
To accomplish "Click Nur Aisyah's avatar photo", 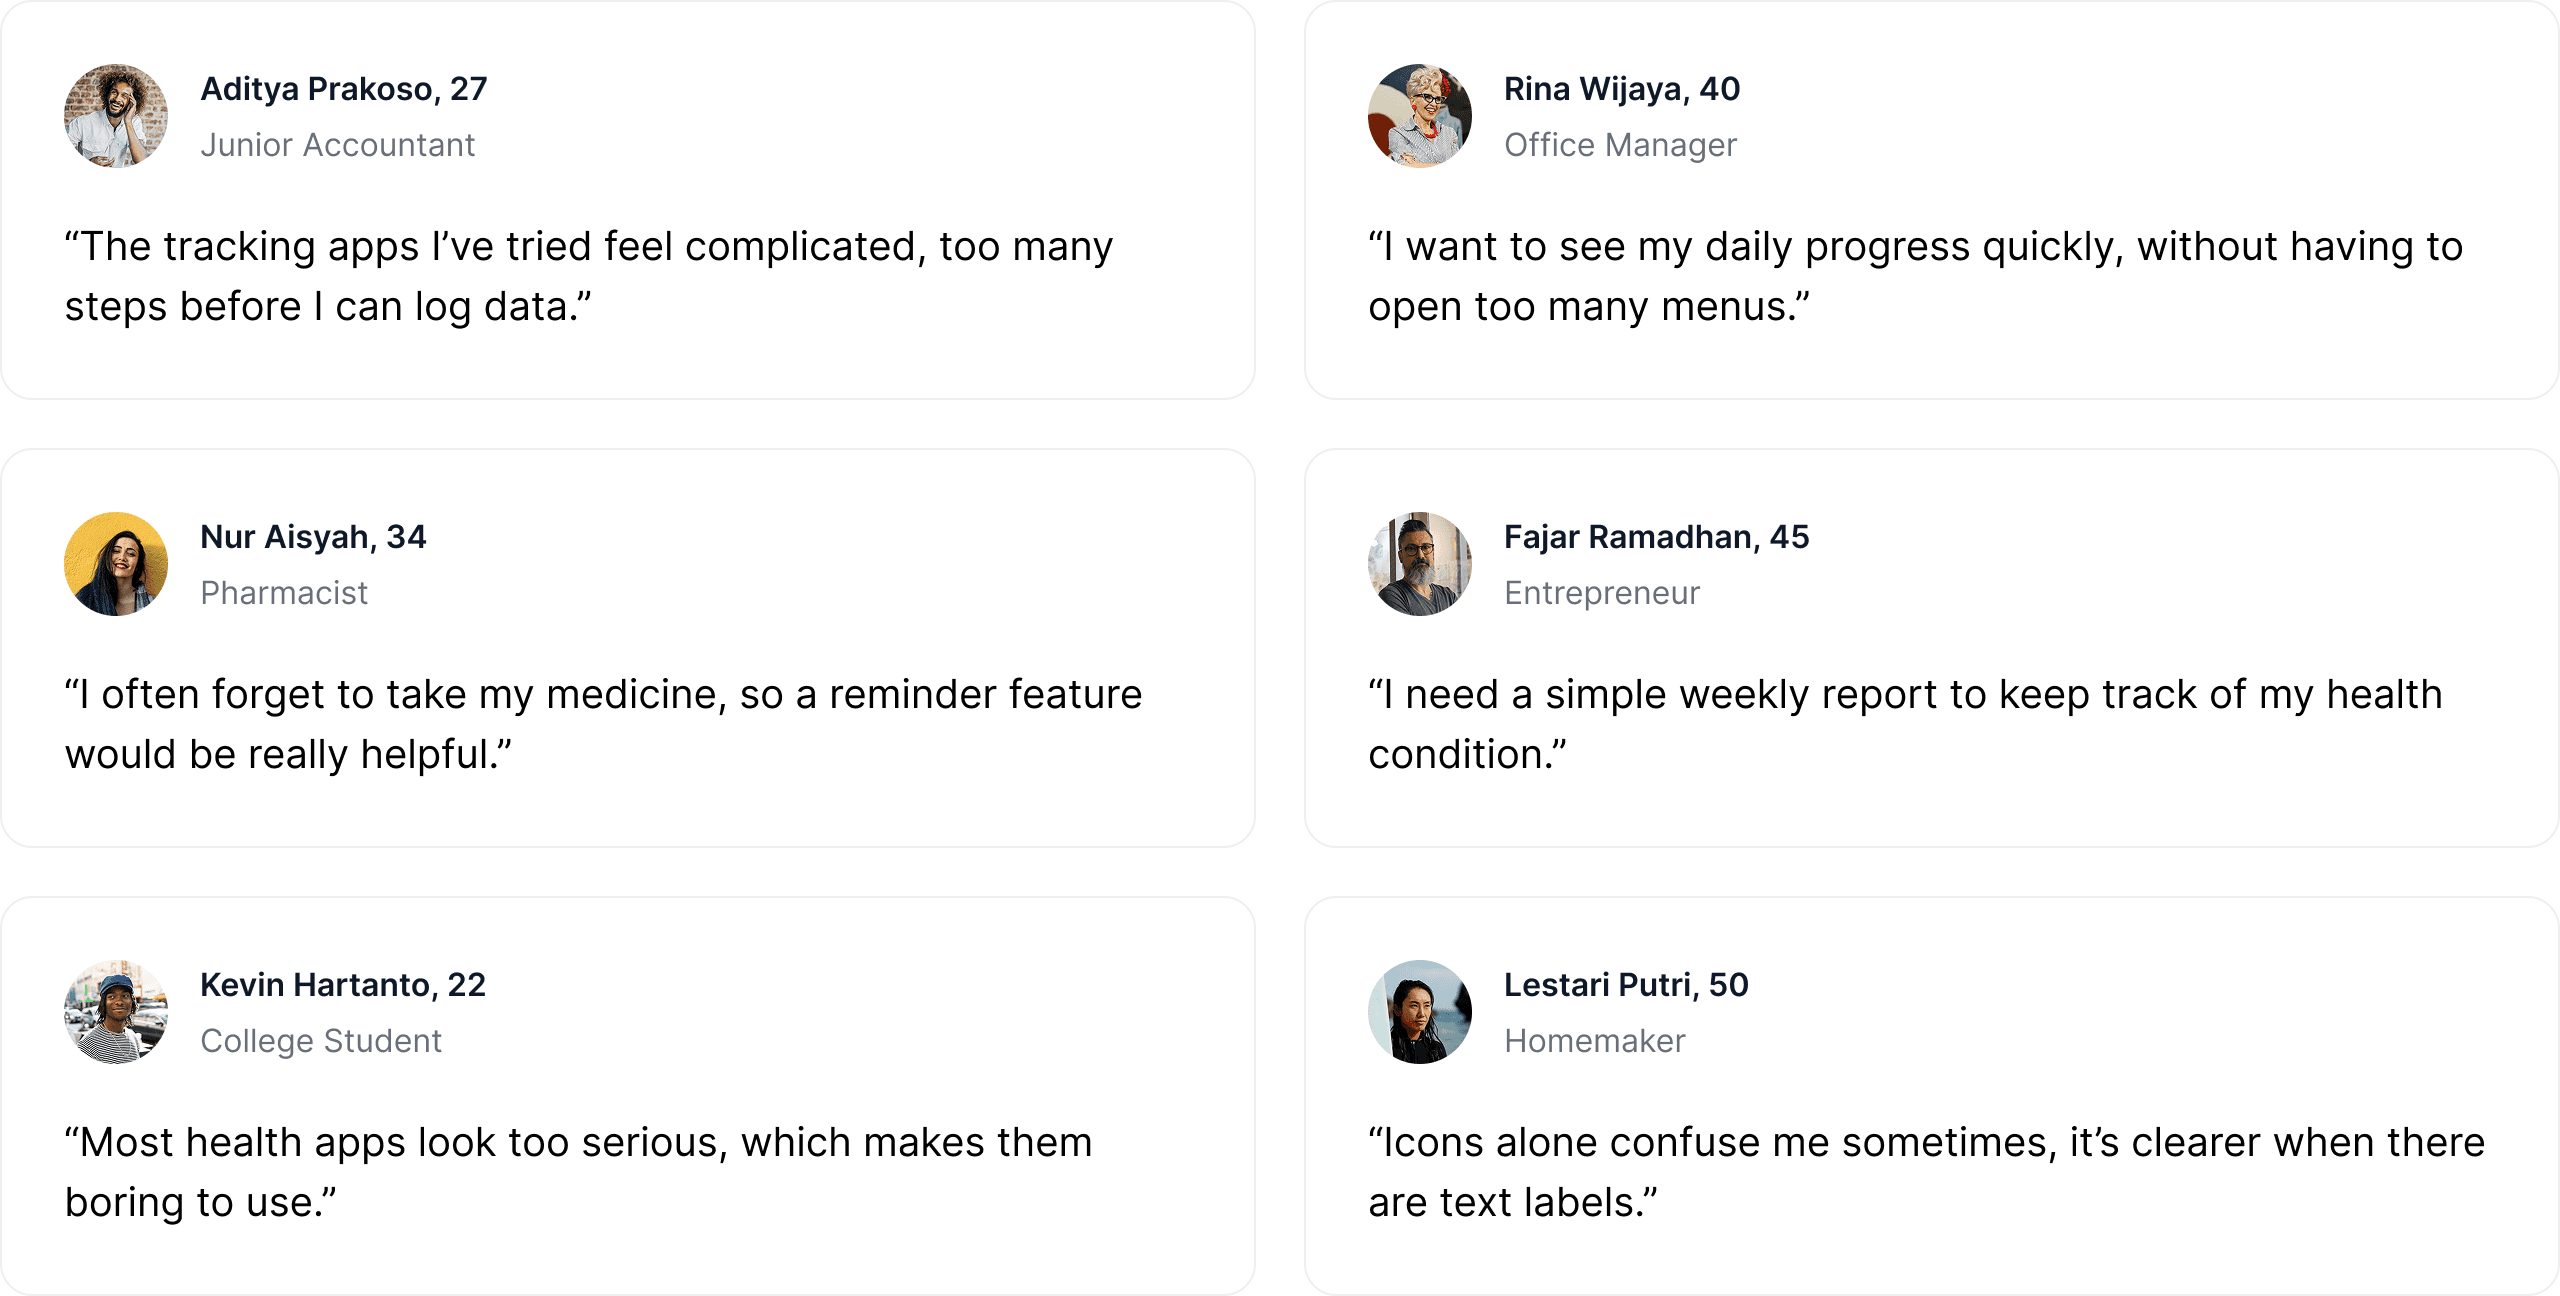I will [x=116, y=564].
